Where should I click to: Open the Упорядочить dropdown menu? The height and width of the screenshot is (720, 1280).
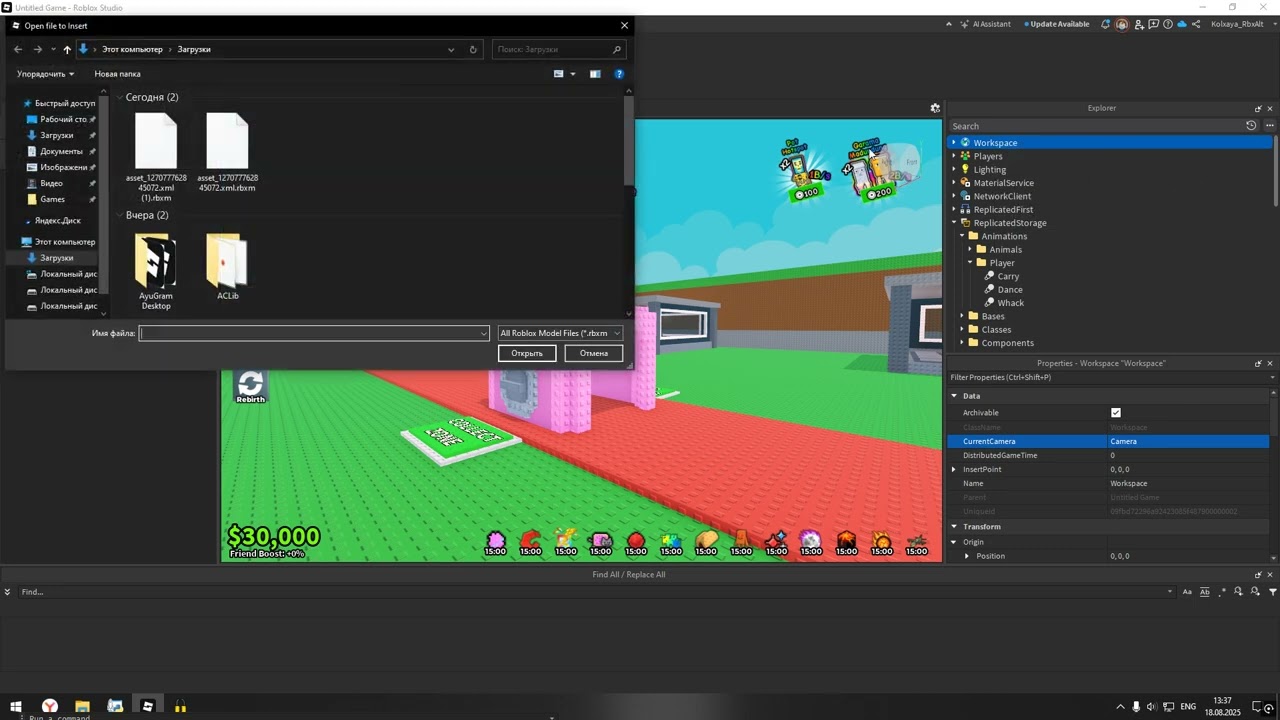point(45,74)
